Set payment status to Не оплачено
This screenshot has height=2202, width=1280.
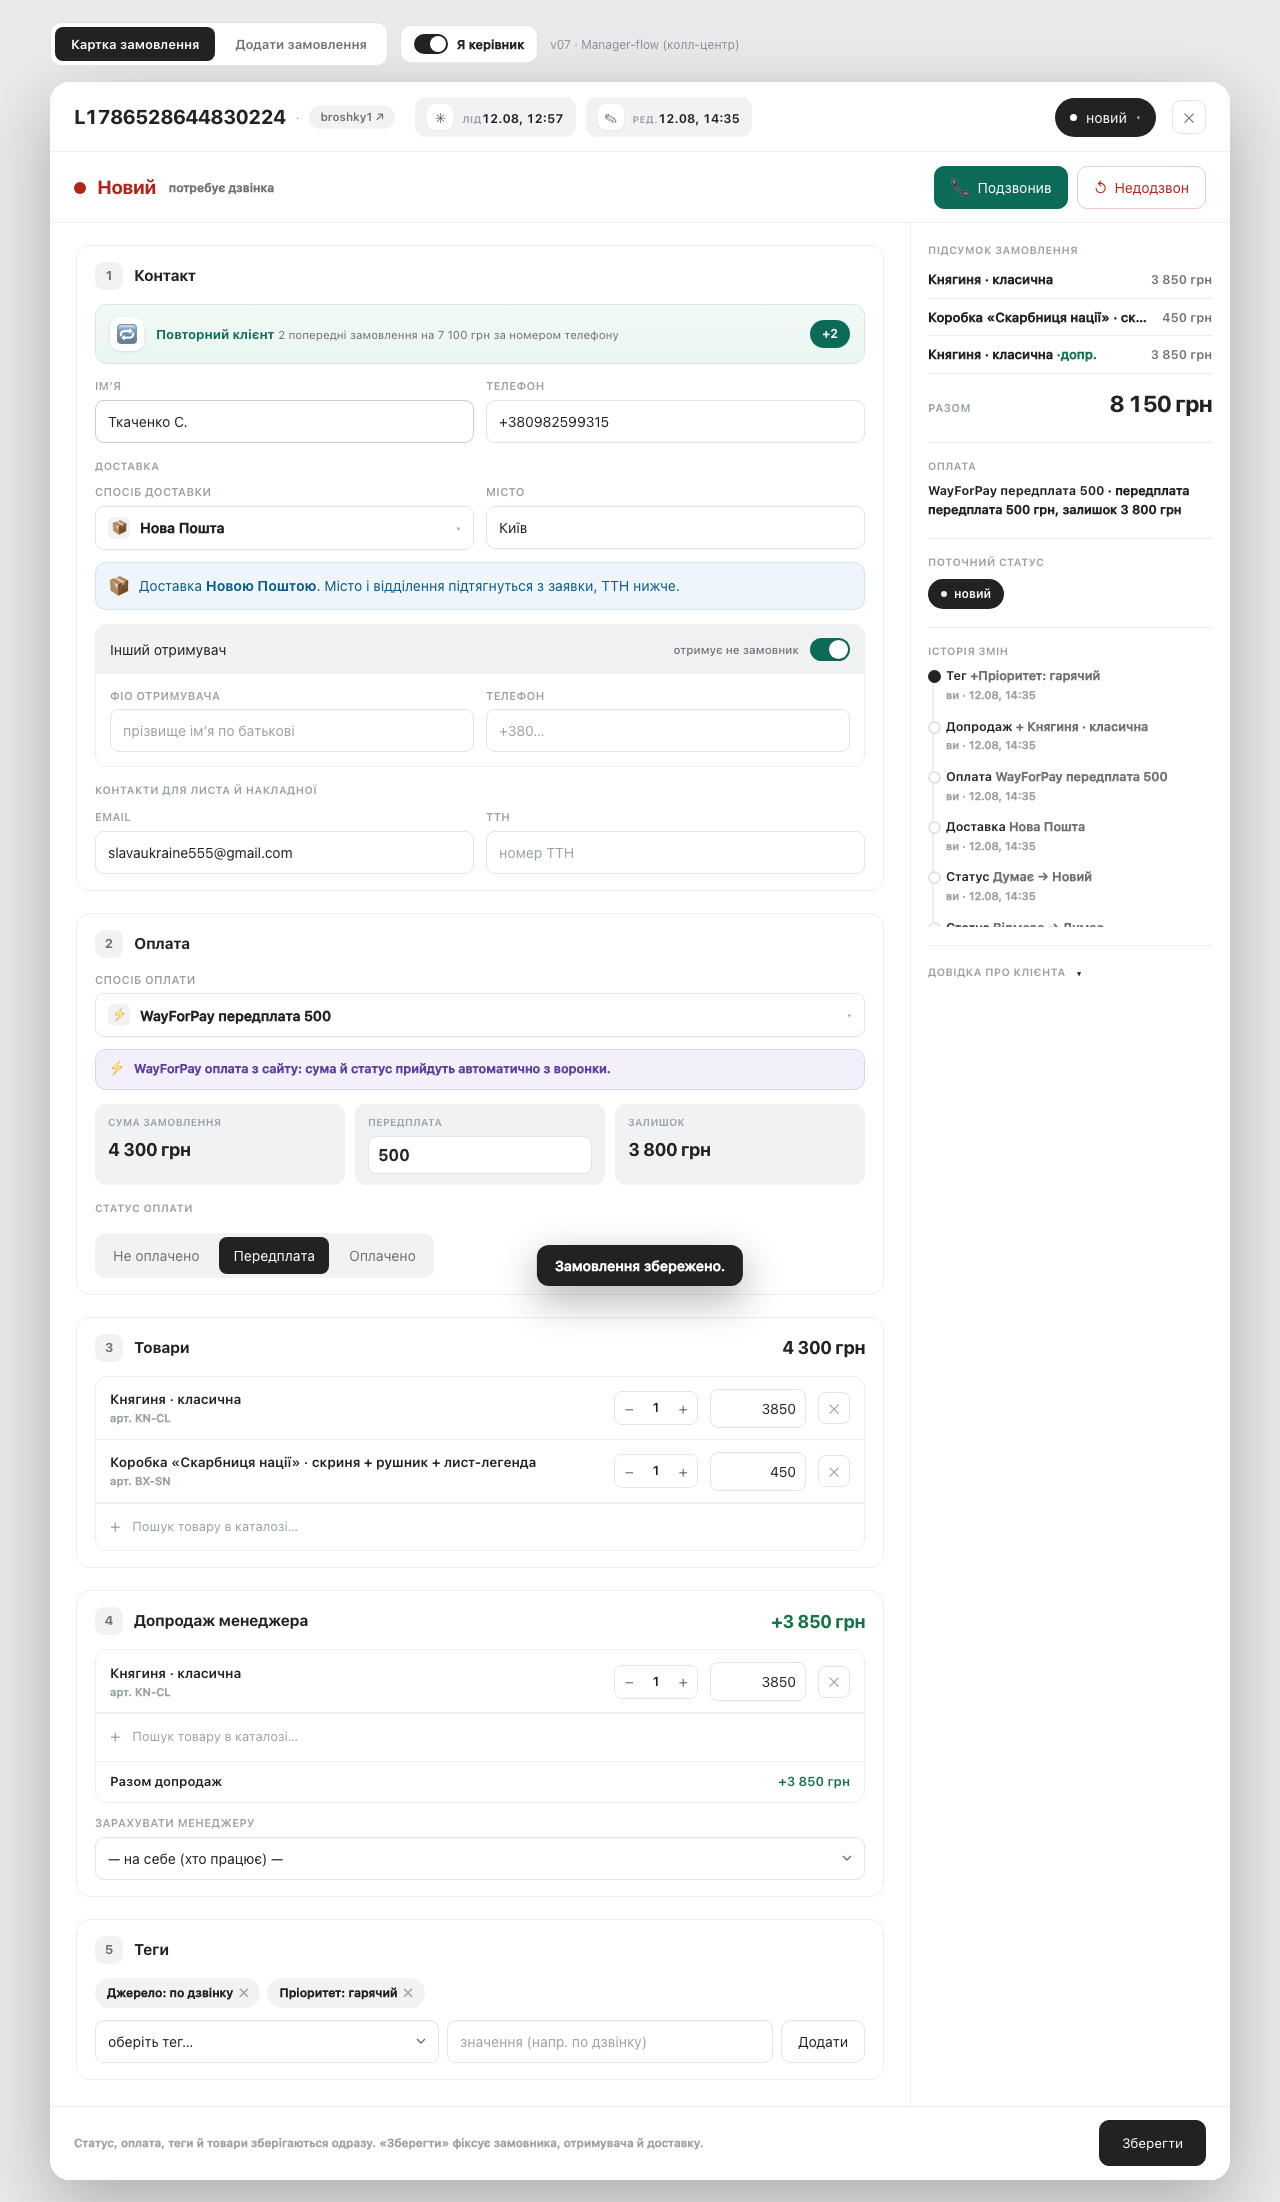click(156, 1256)
